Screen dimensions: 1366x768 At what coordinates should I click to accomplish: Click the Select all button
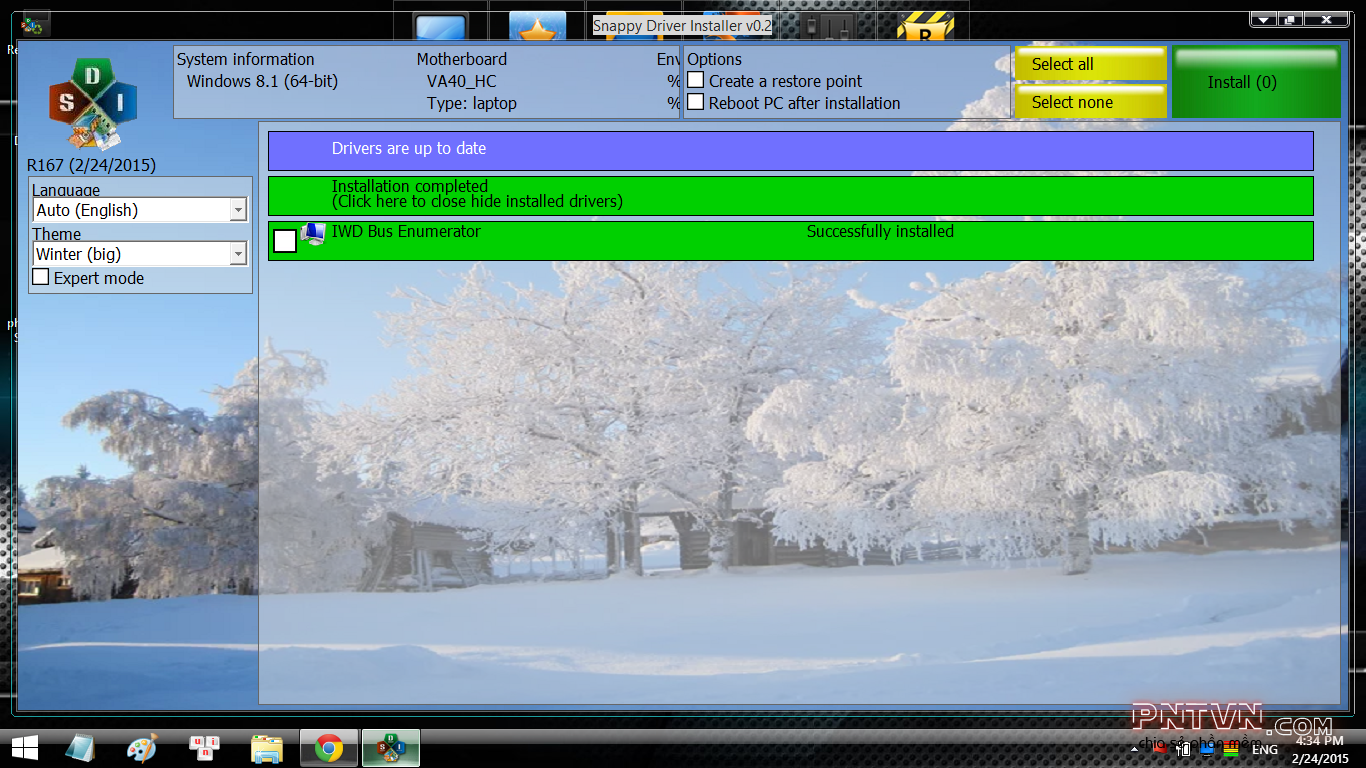pyautogui.click(x=1091, y=64)
